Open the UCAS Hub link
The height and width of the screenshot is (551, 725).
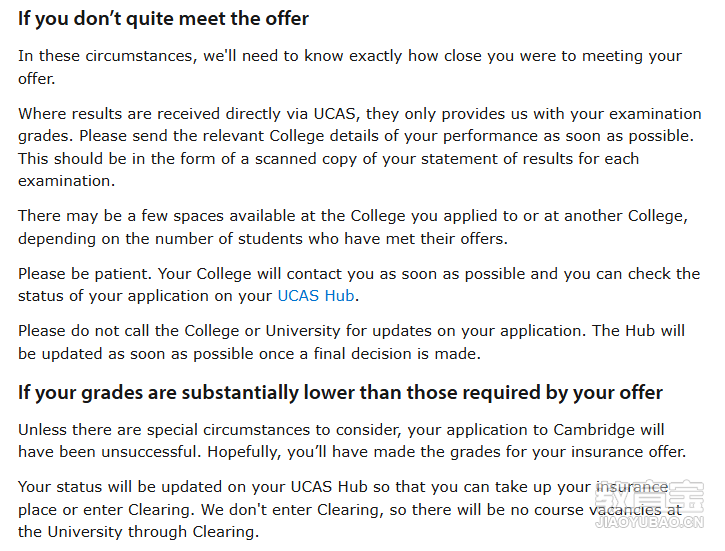[316, 296]
